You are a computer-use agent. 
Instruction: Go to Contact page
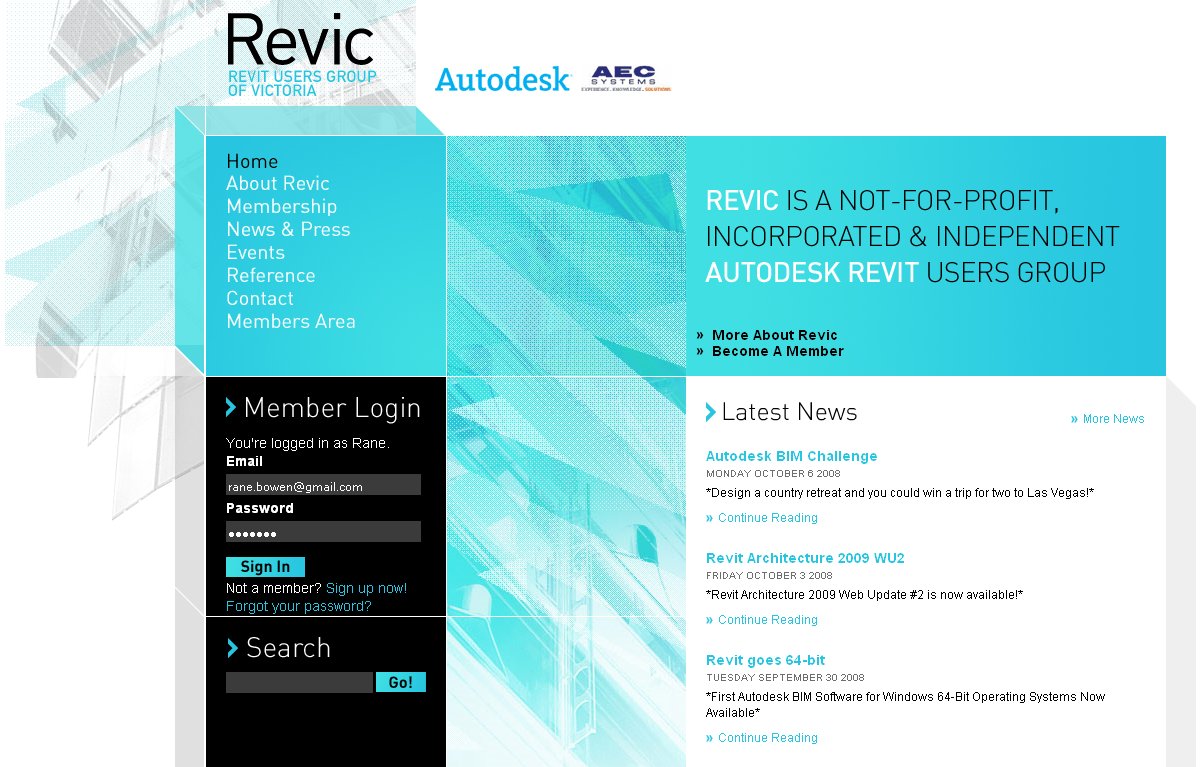pyautogui.click(x=260, y=299)
